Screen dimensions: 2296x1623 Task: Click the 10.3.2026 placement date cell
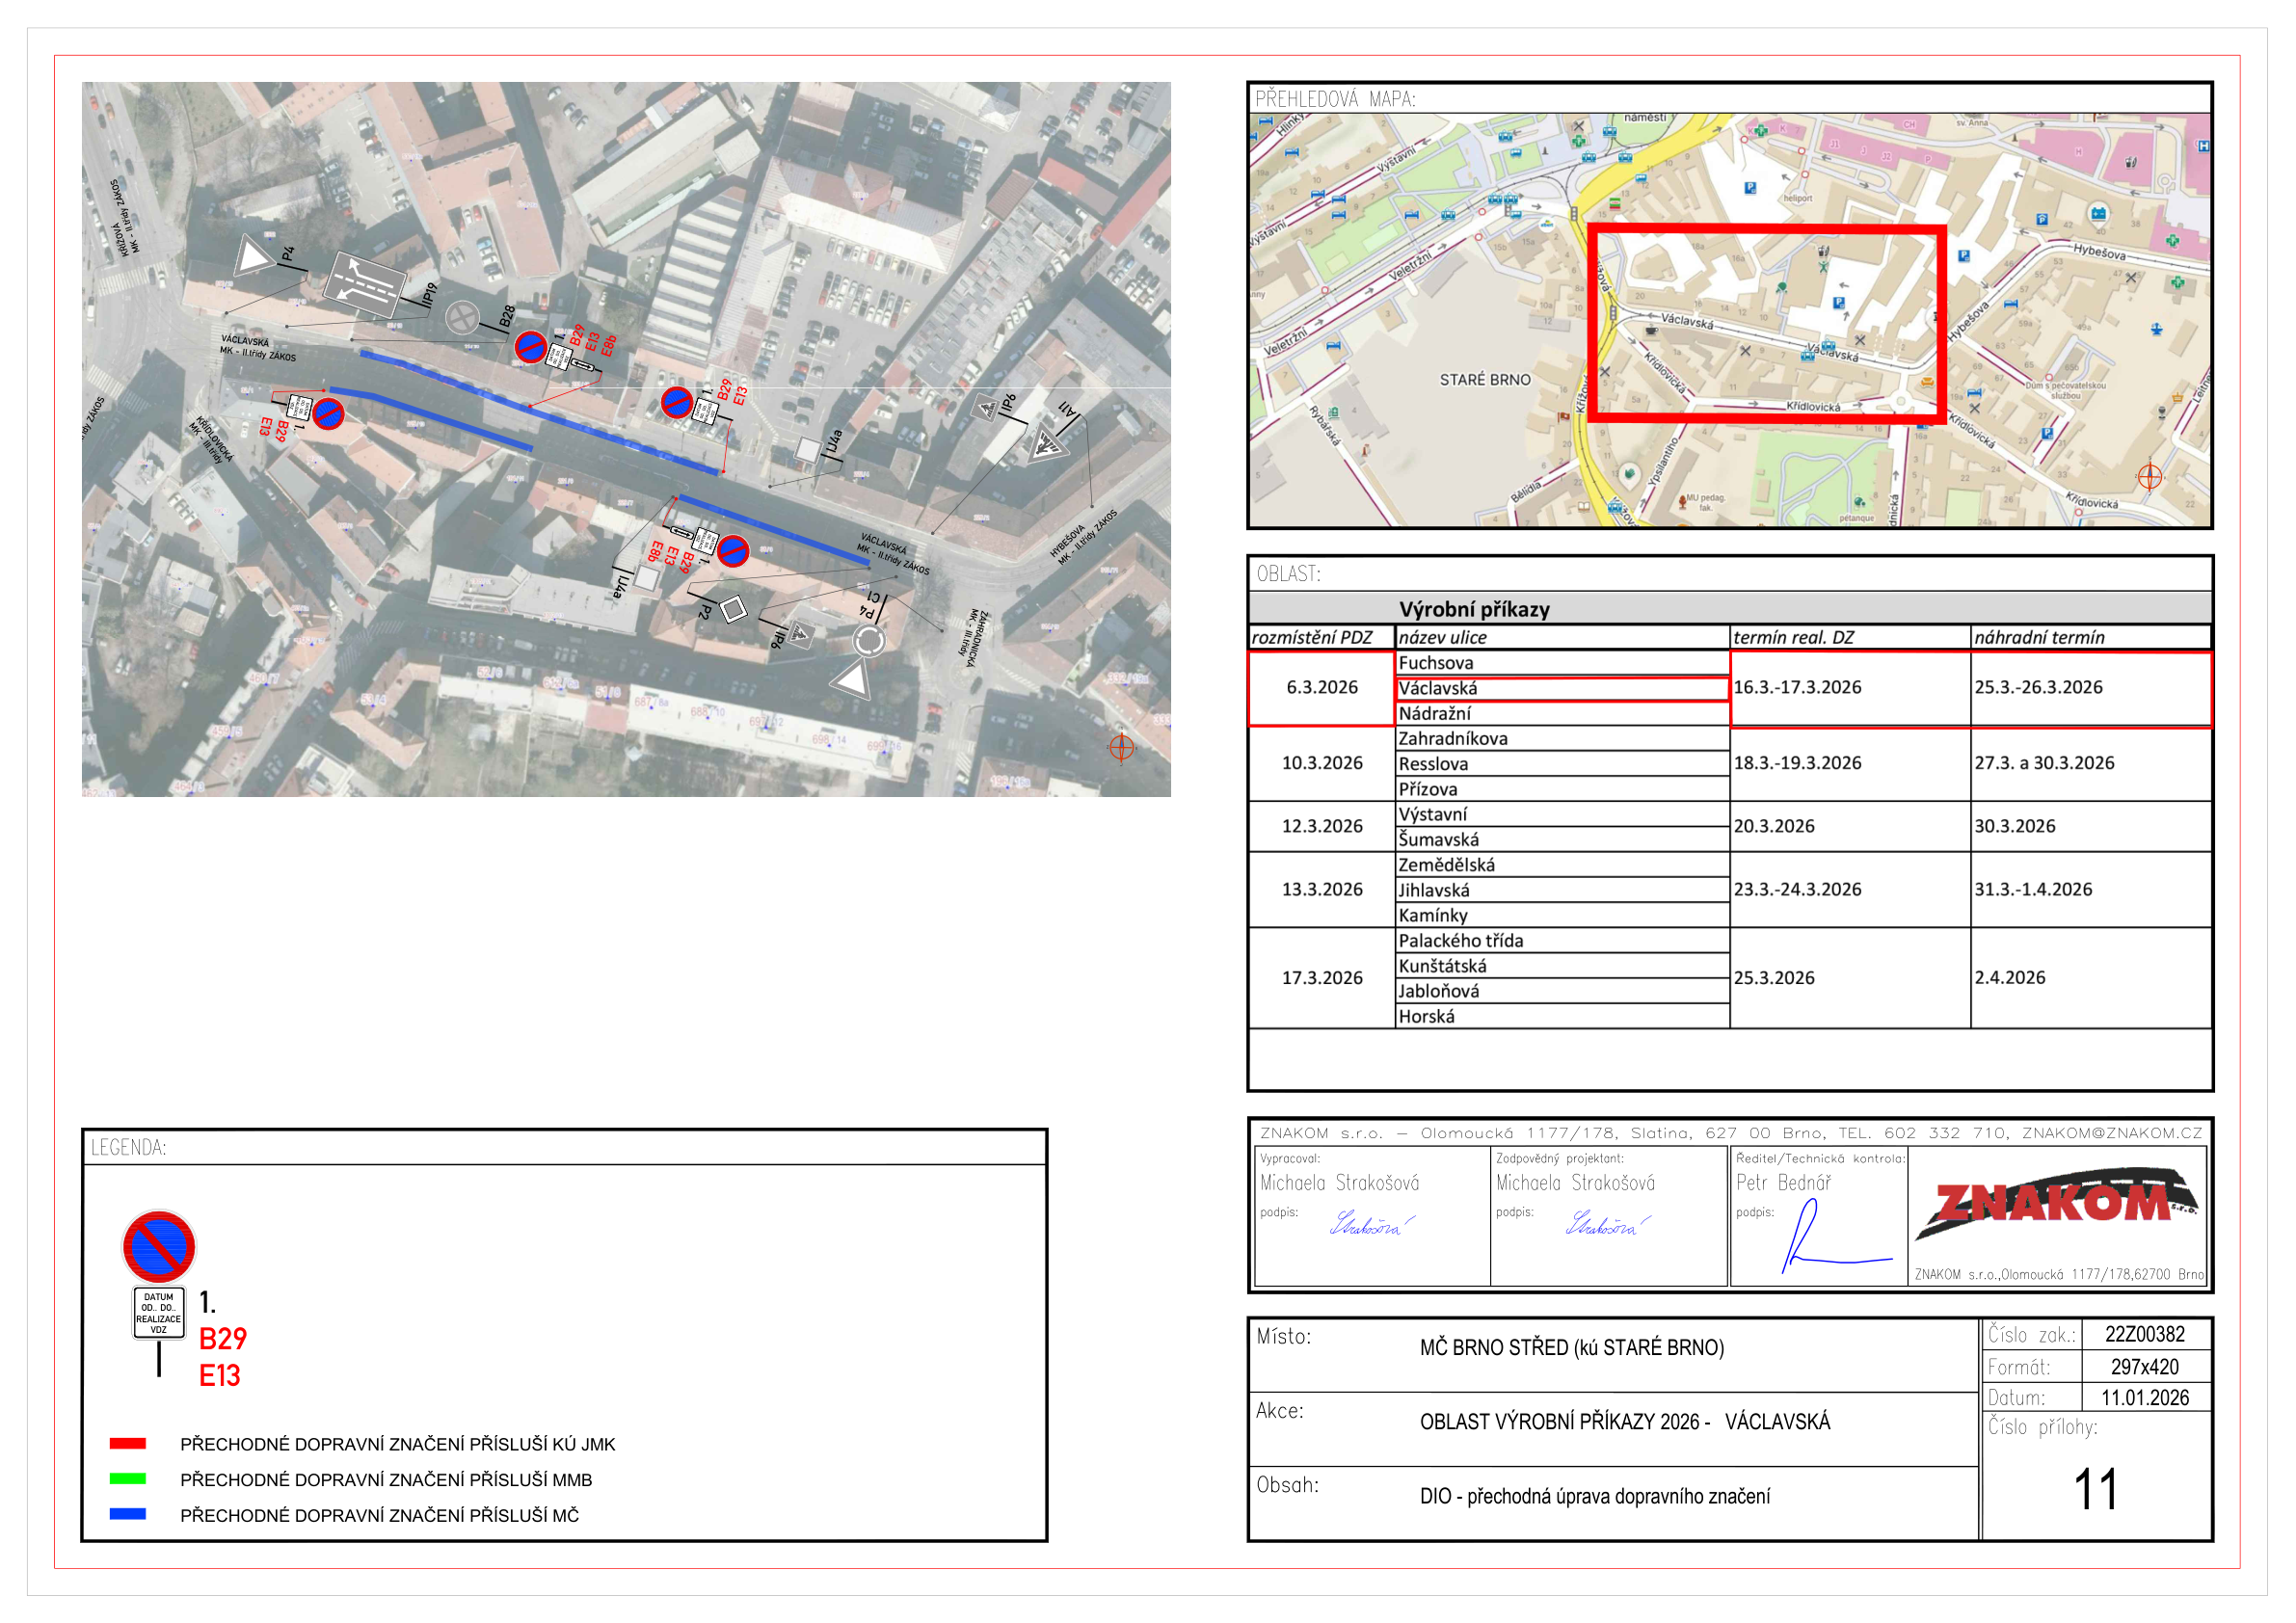[1322, 764]
